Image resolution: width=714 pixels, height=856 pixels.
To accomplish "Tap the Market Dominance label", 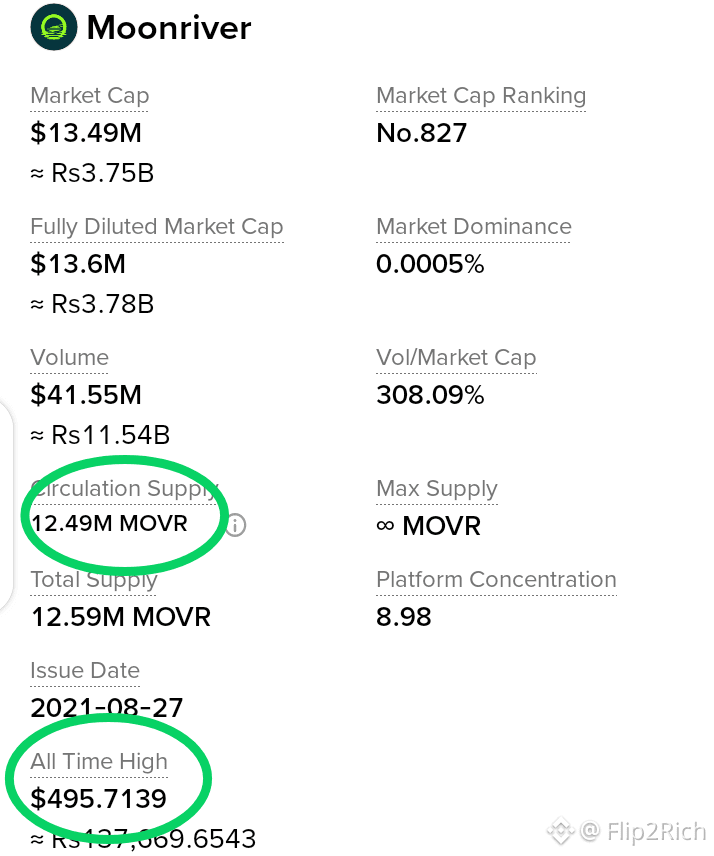I will click(474, 227).
